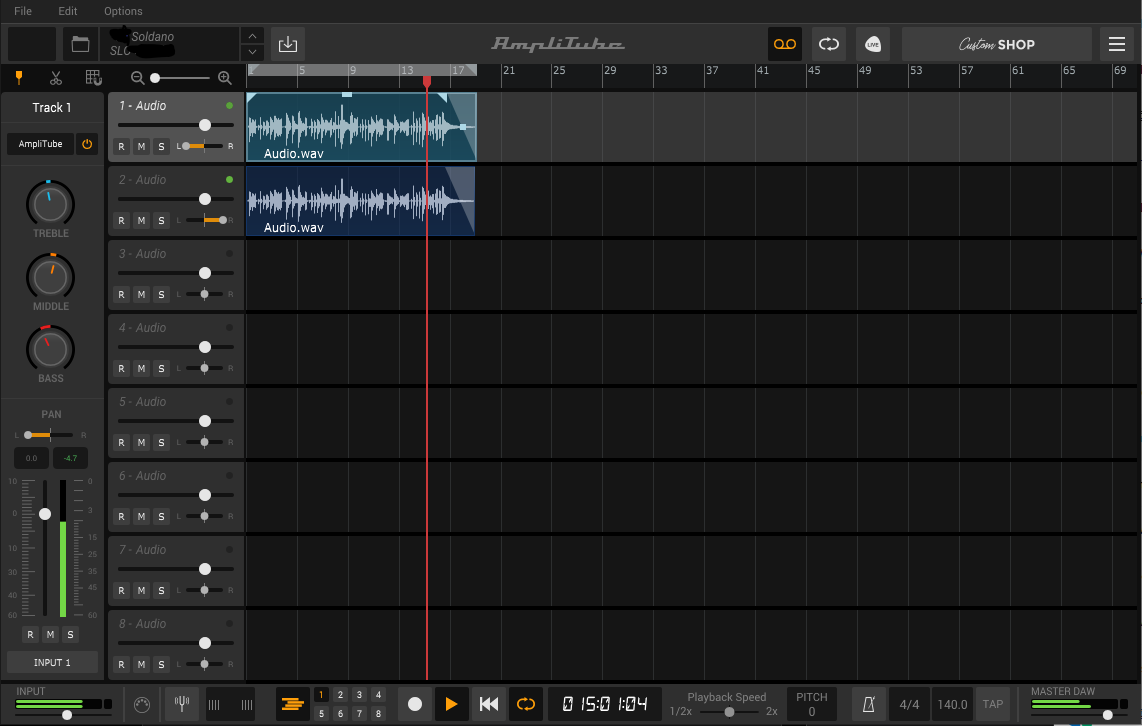Viewport: 1142px width, 726px height.
Task: Open the looper icon view
Action: [829, 44]
